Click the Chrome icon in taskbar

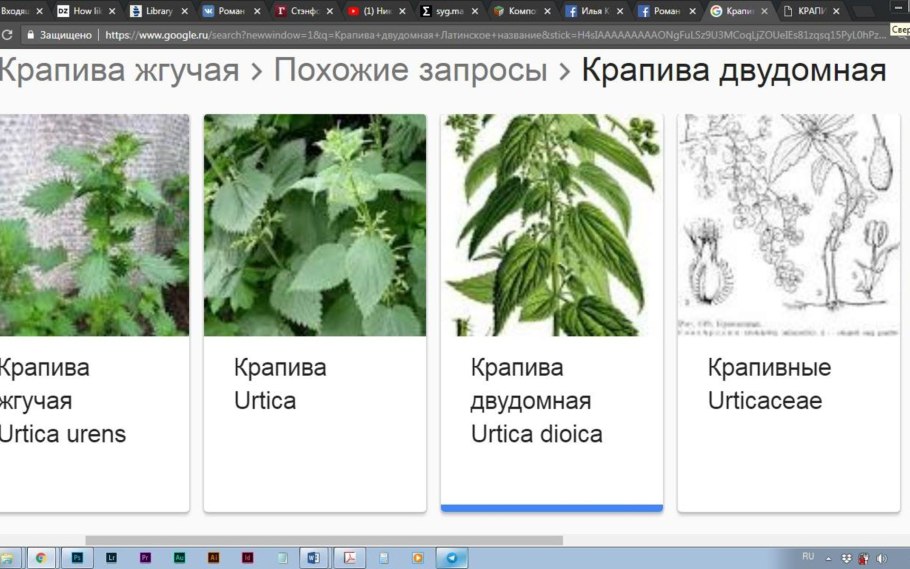pos(41,558)
